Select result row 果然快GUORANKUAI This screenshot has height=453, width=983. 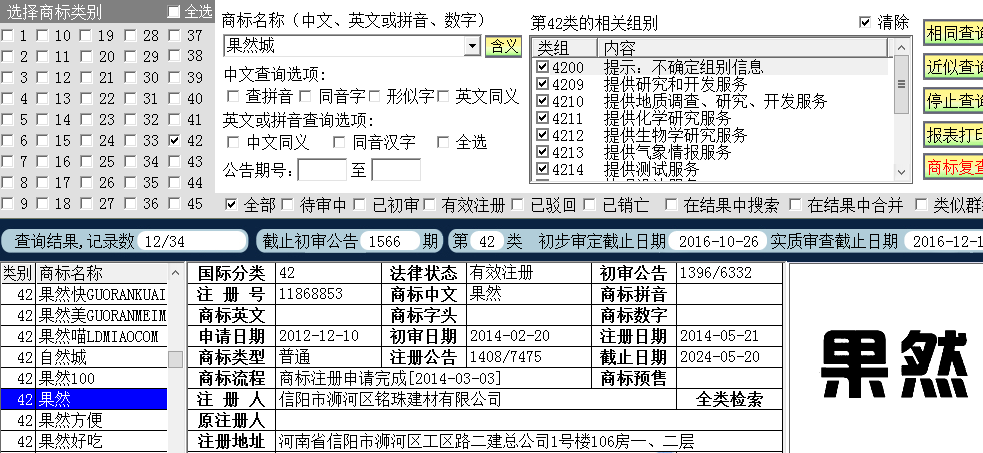84,294
